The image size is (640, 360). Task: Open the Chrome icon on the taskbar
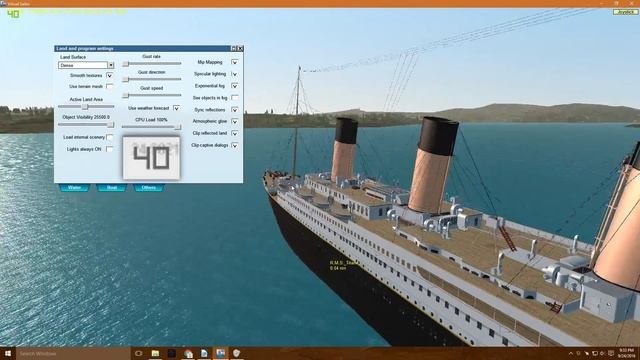[188, 353]
